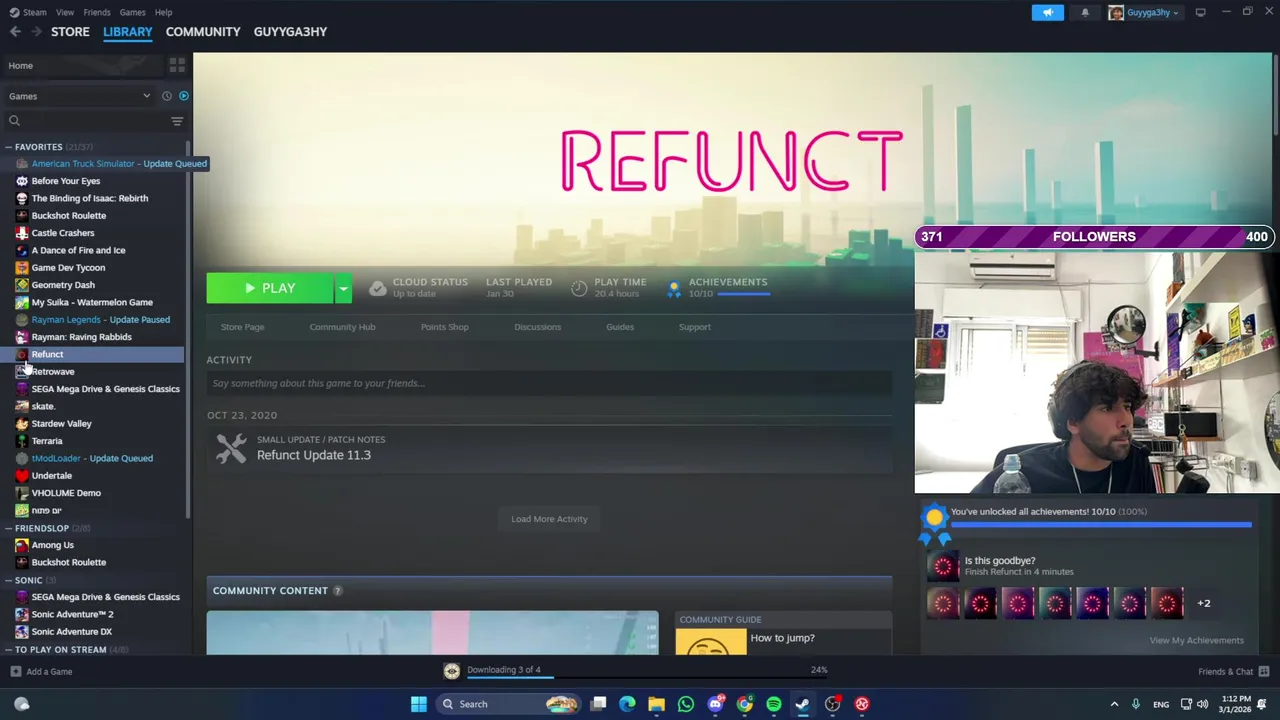This screenshot has height=720, width=1280.
Task: Open Spotify from taskbar
Action: (x=774, y=704)
